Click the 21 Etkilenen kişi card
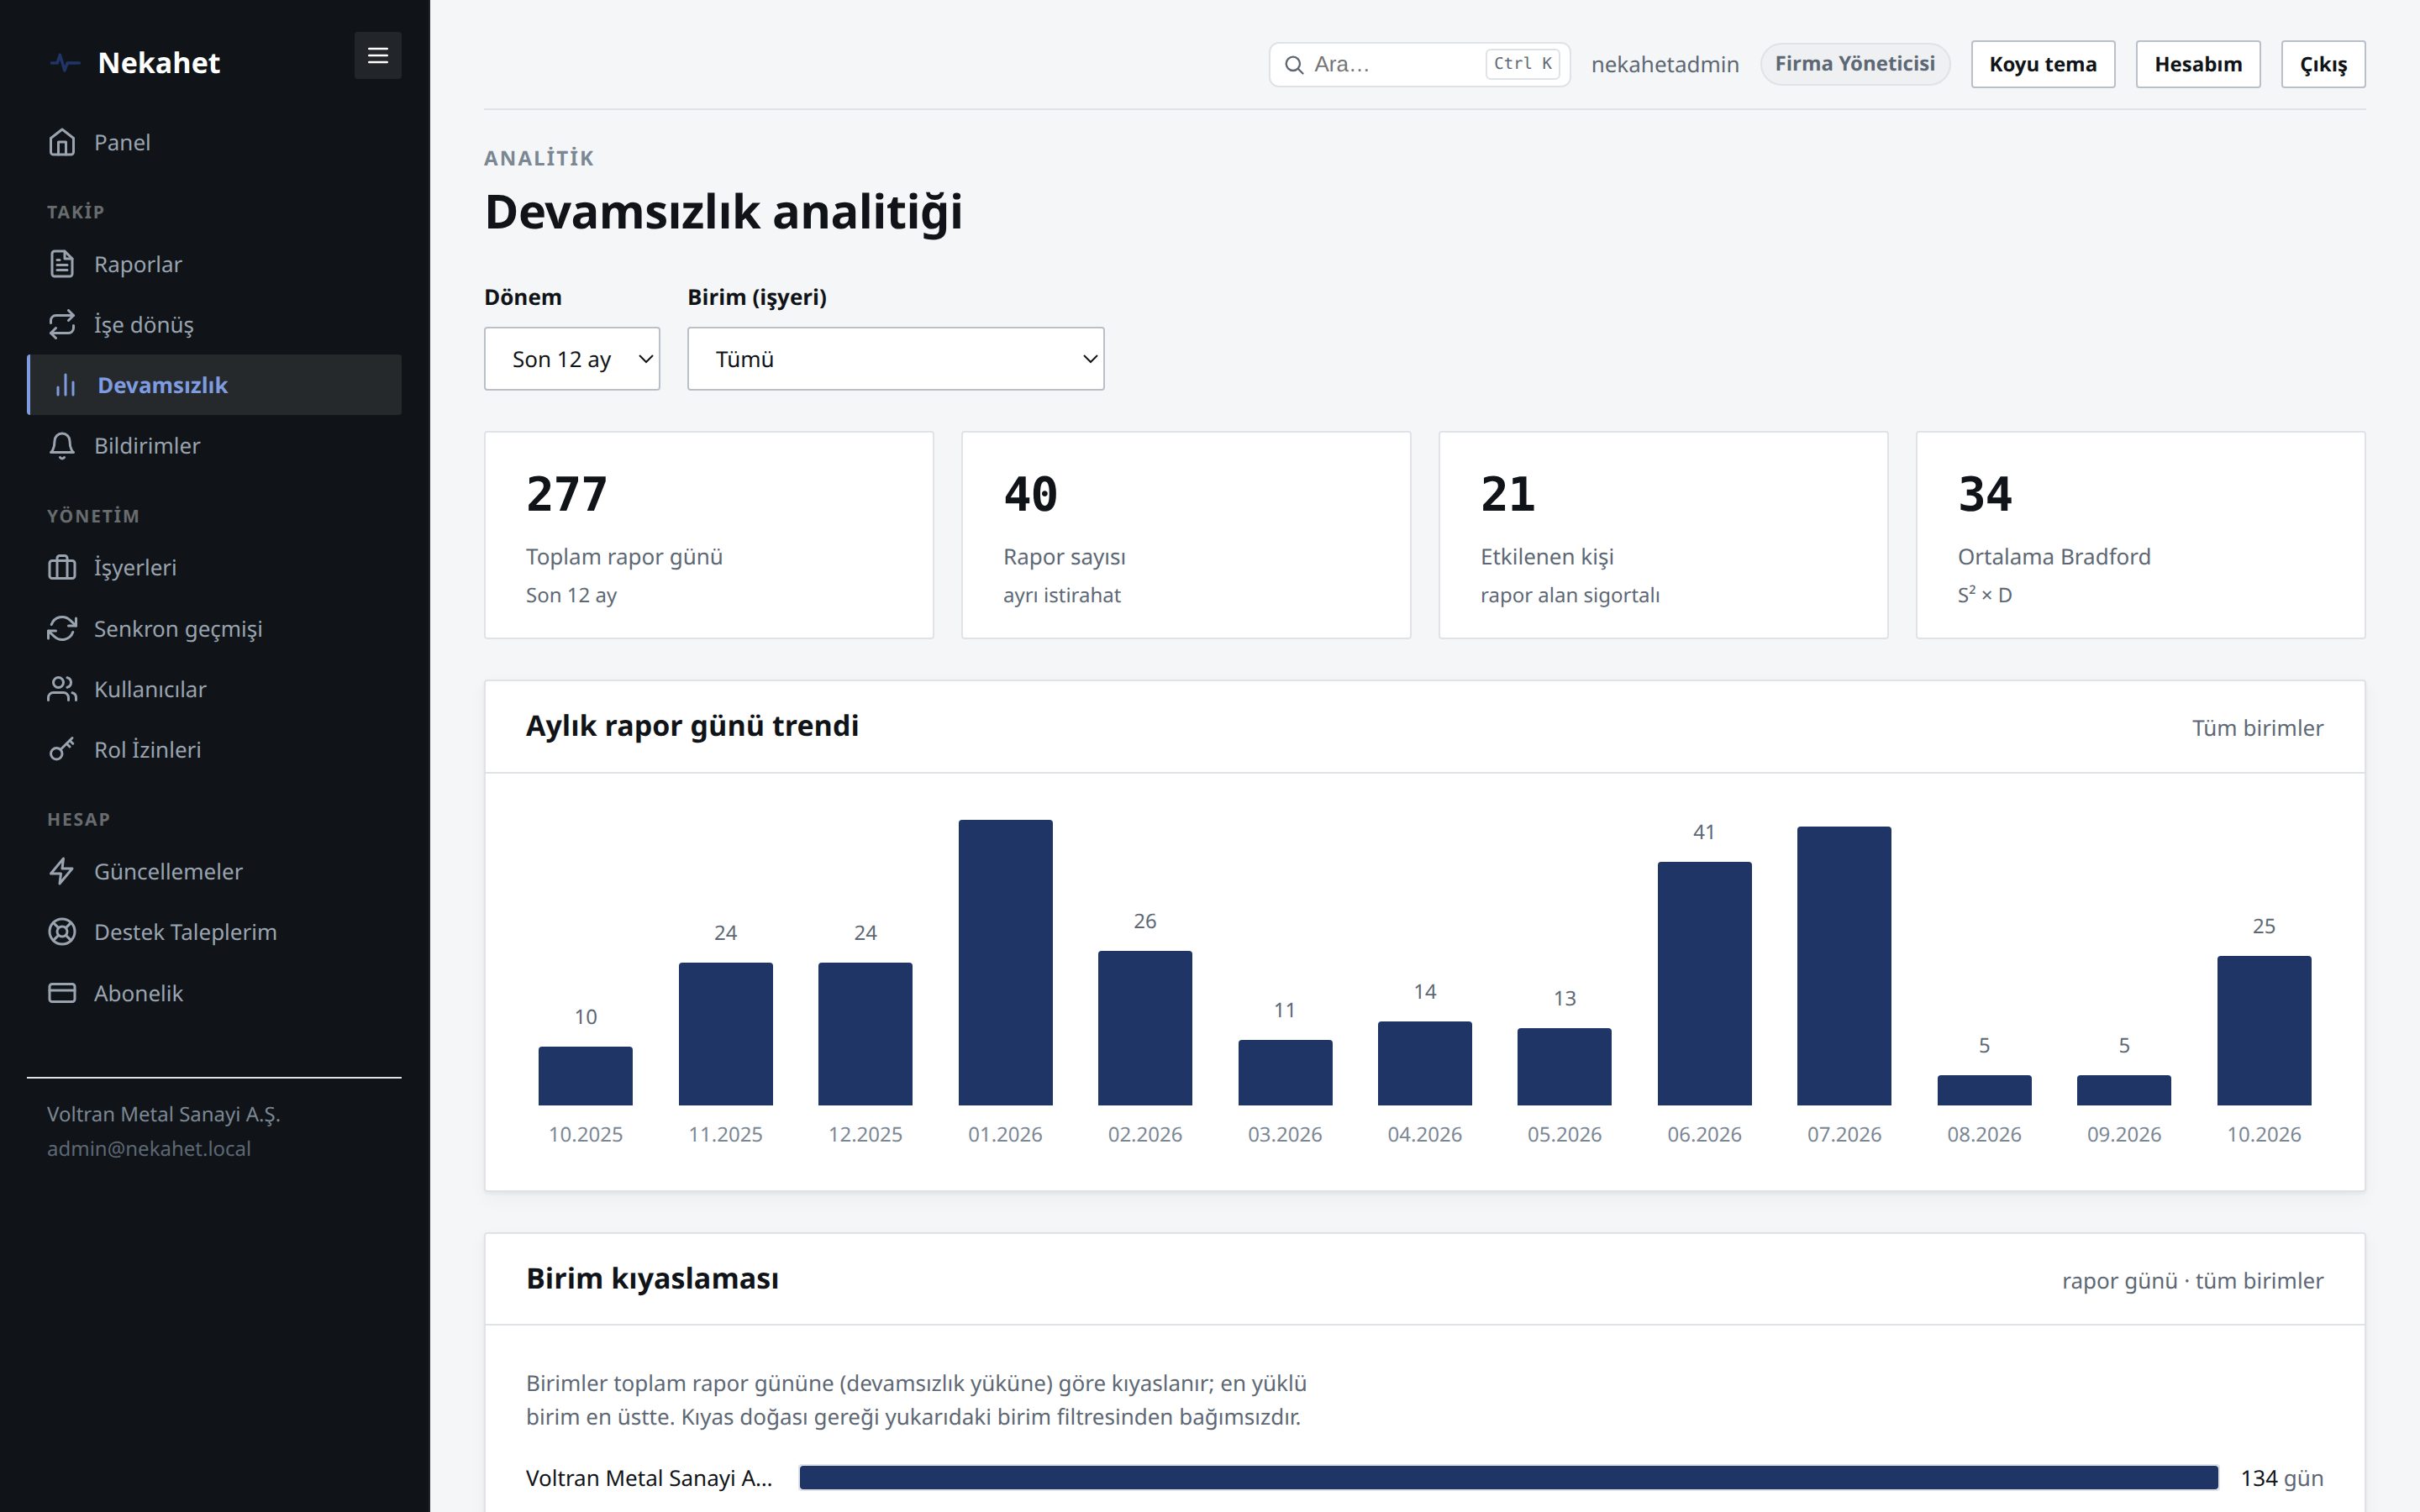This screenshot has width=2420, height=1512. (1662, 535)
